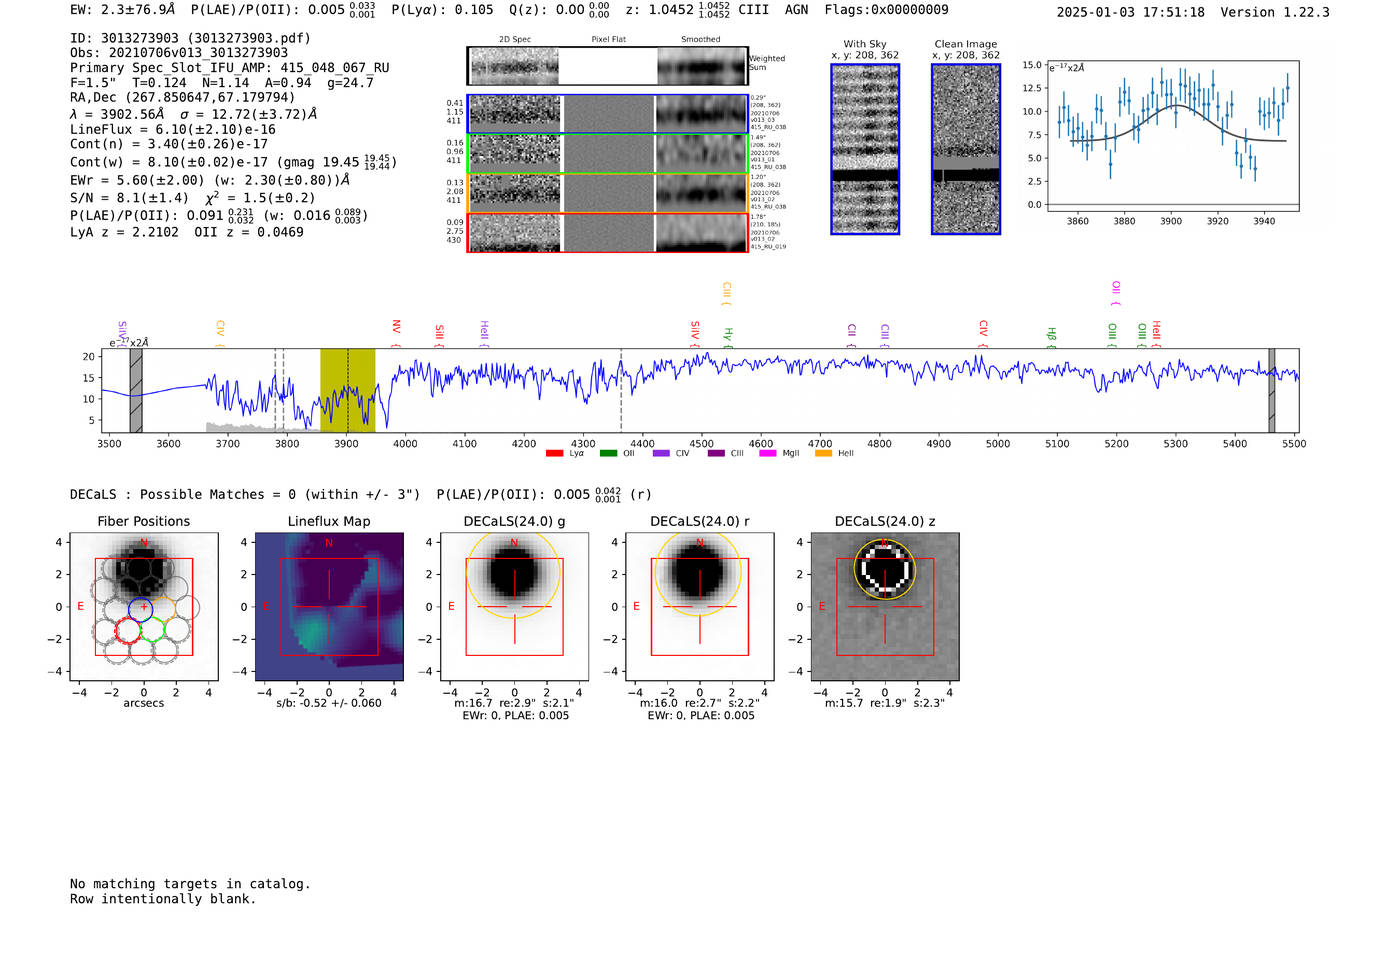Click the EW: 2.3±76.9Å header value
1400x953 pixels.
click(123, 10)
